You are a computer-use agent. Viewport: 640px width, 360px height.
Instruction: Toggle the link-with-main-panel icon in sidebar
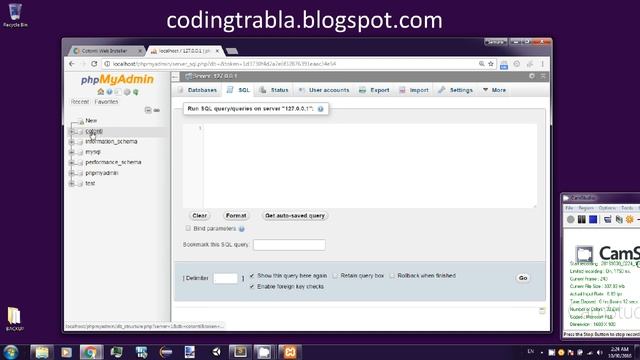point(157,110)
